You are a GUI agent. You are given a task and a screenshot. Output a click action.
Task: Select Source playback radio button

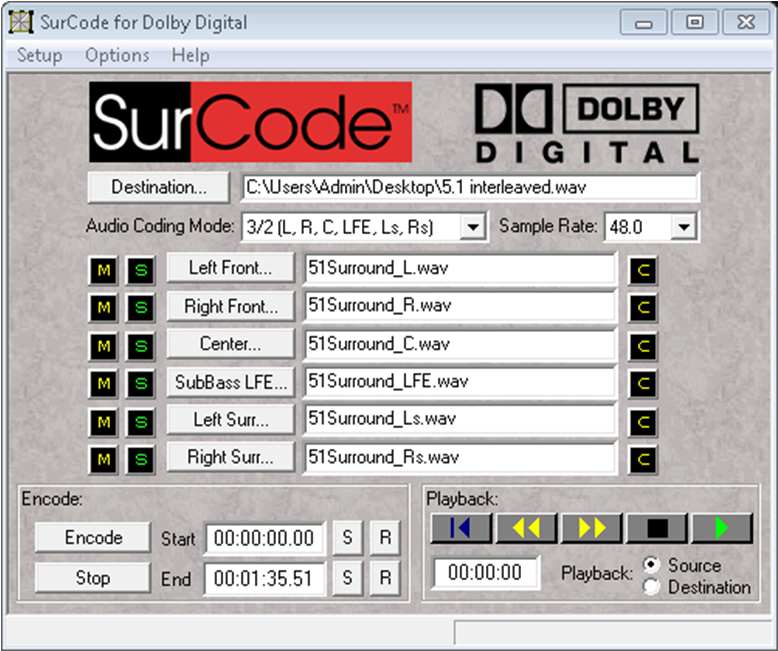point(652,566)
